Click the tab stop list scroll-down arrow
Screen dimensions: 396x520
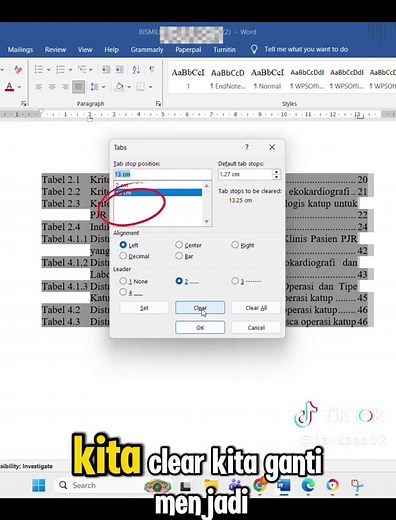coord(207,222)
